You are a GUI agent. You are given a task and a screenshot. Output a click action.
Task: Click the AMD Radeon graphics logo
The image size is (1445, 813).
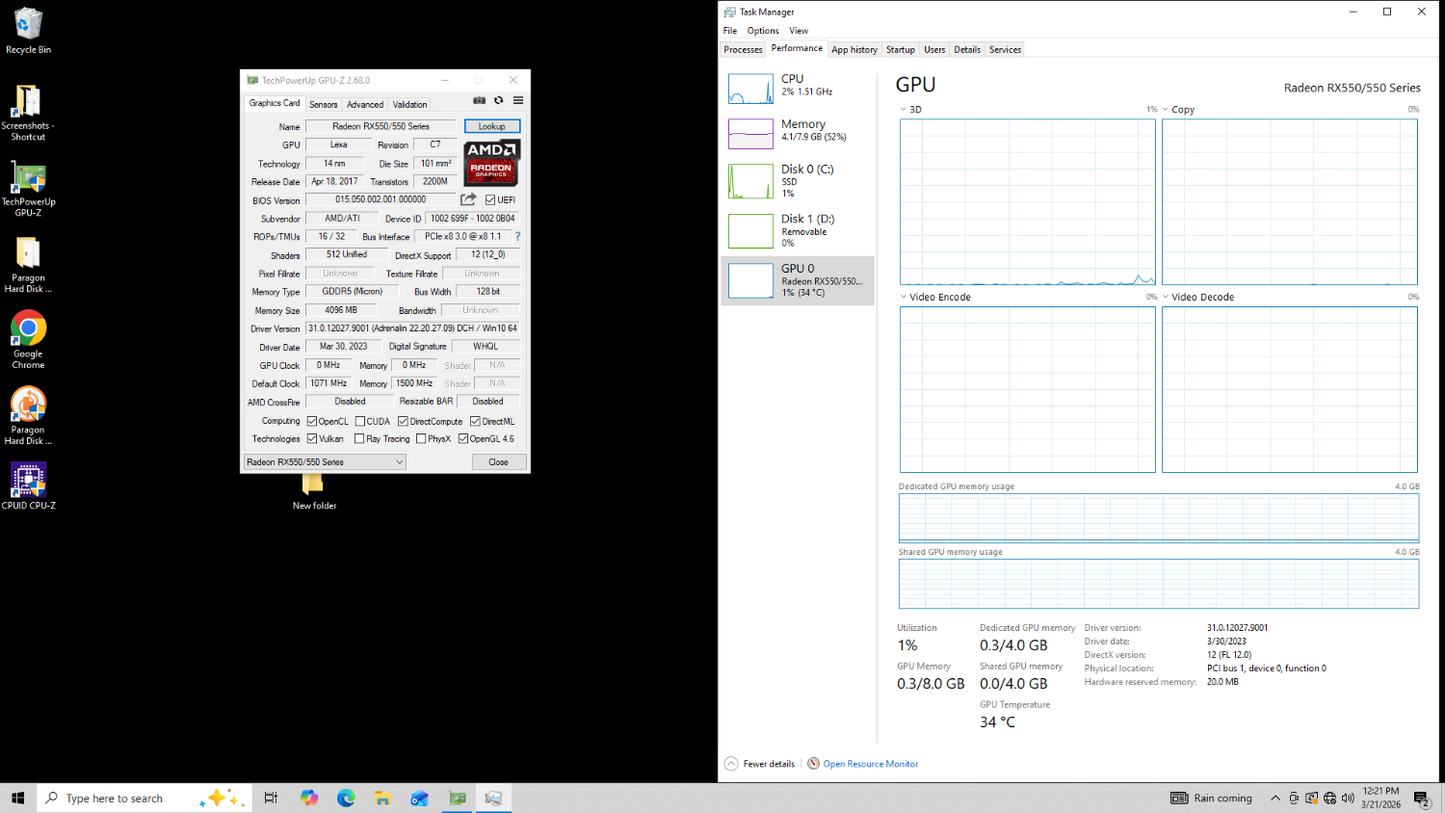[x=491, y=163]
